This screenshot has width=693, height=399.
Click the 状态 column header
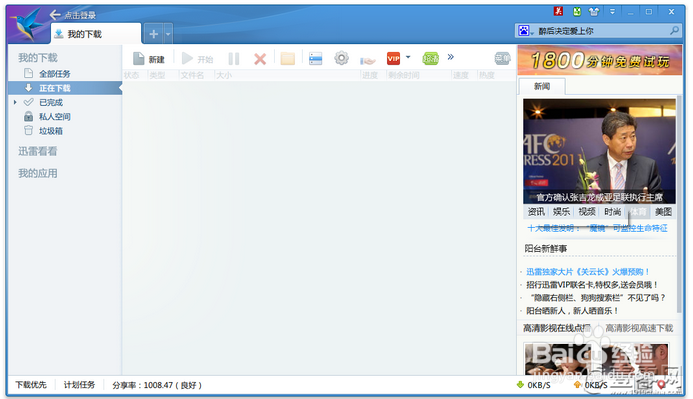click(131, 75)
